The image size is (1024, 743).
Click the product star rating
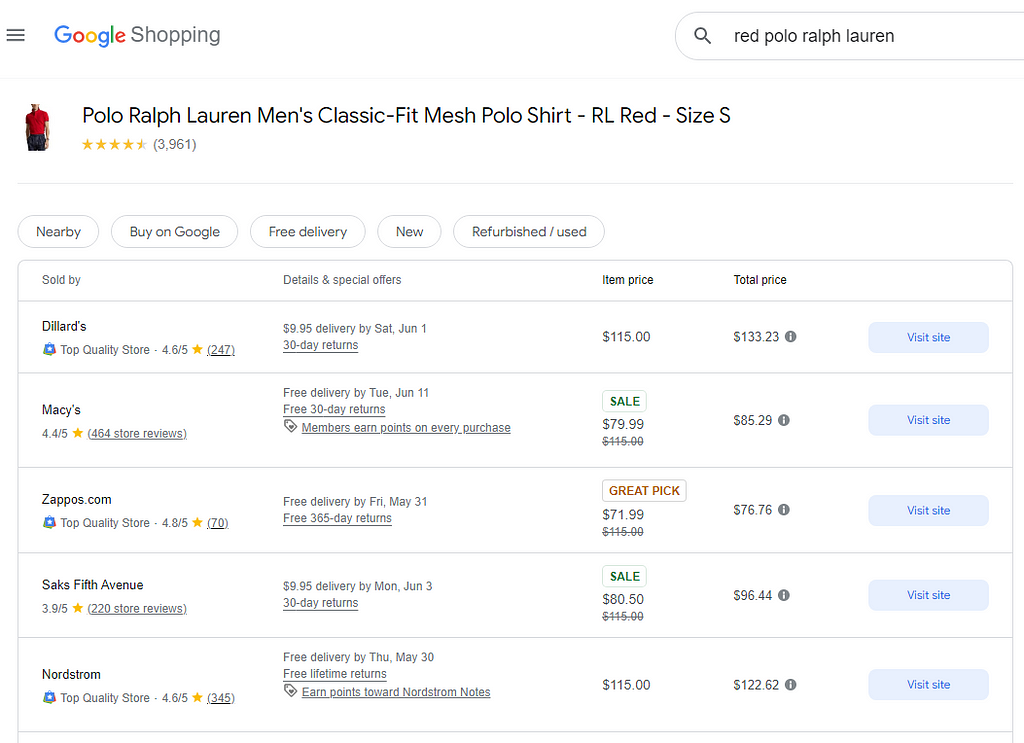point(114,144)
